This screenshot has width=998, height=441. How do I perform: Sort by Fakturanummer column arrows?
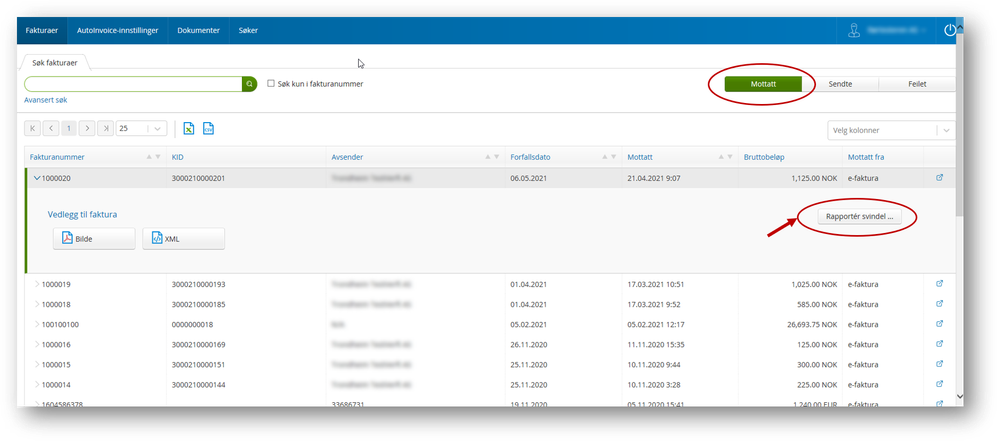pos(153,157)
